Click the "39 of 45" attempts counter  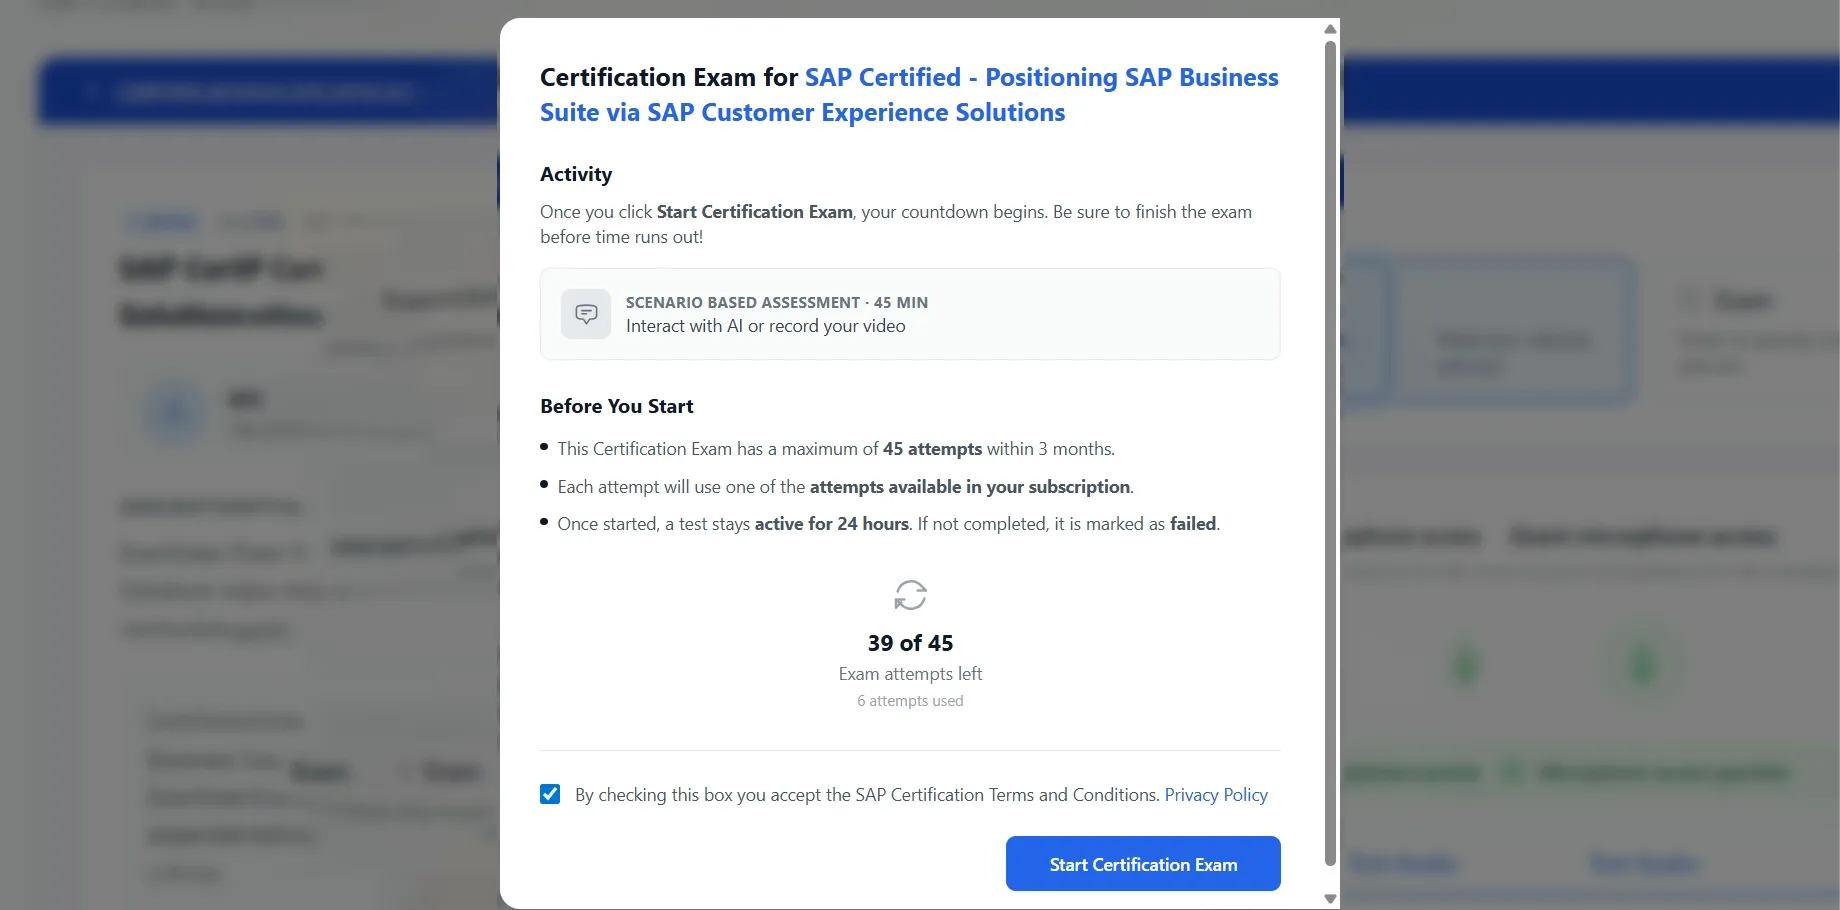(x=910, y=643)
